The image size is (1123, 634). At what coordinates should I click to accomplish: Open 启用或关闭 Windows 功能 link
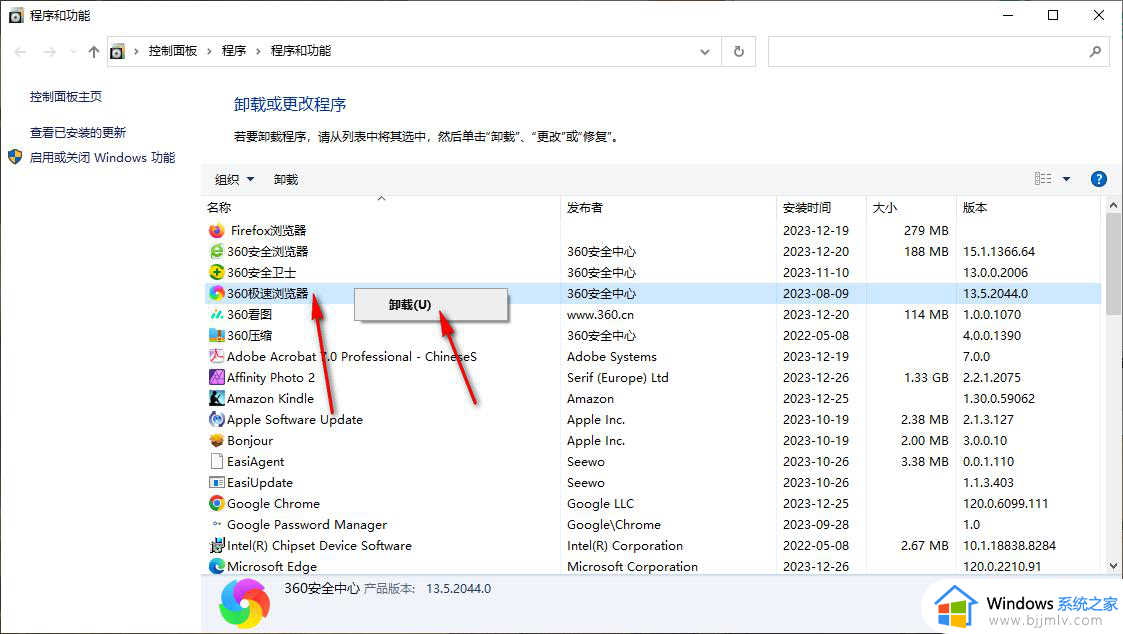click(102, 158)
